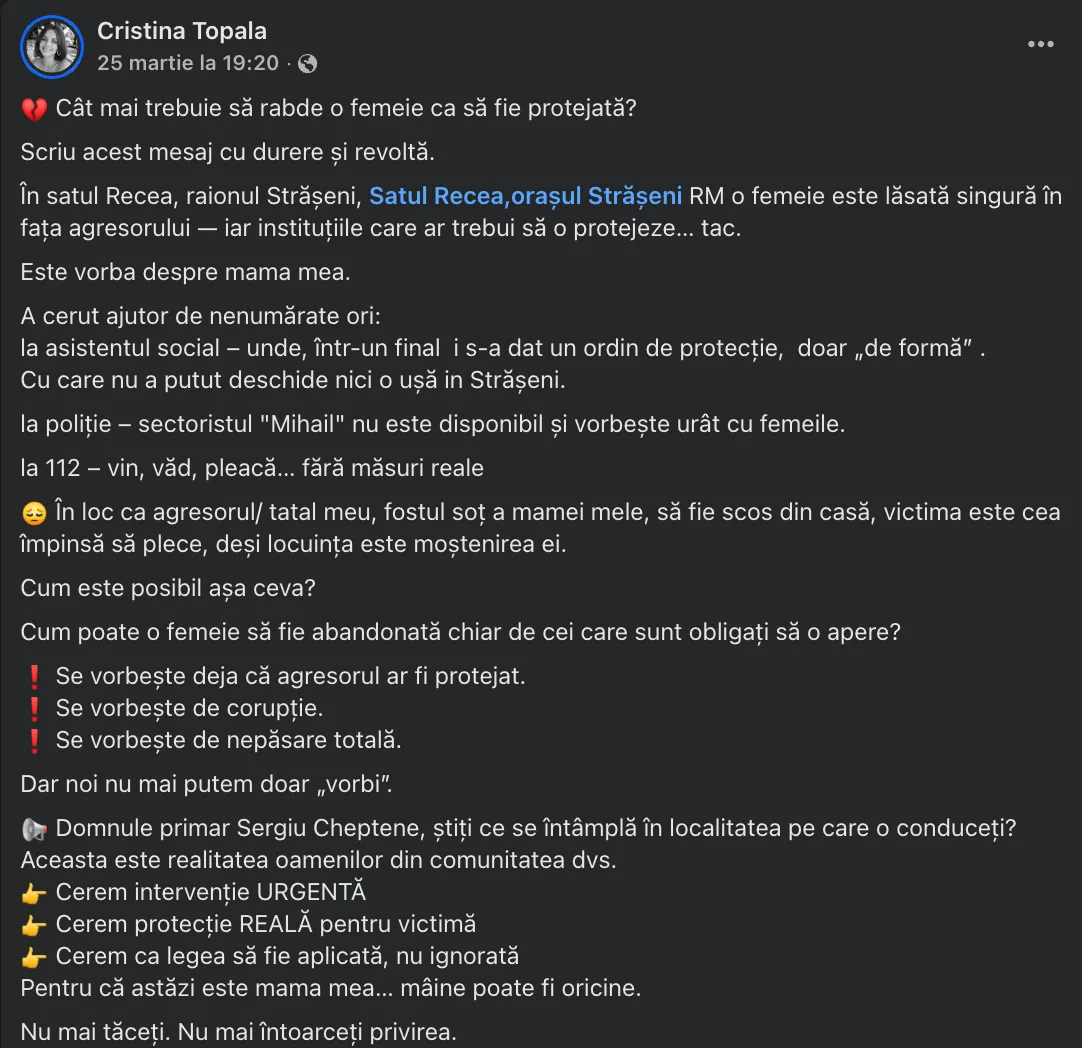Click the megaphone emoji before "Domnule primar"
The image size is (1082, 1048).
(x=33, y=829)
